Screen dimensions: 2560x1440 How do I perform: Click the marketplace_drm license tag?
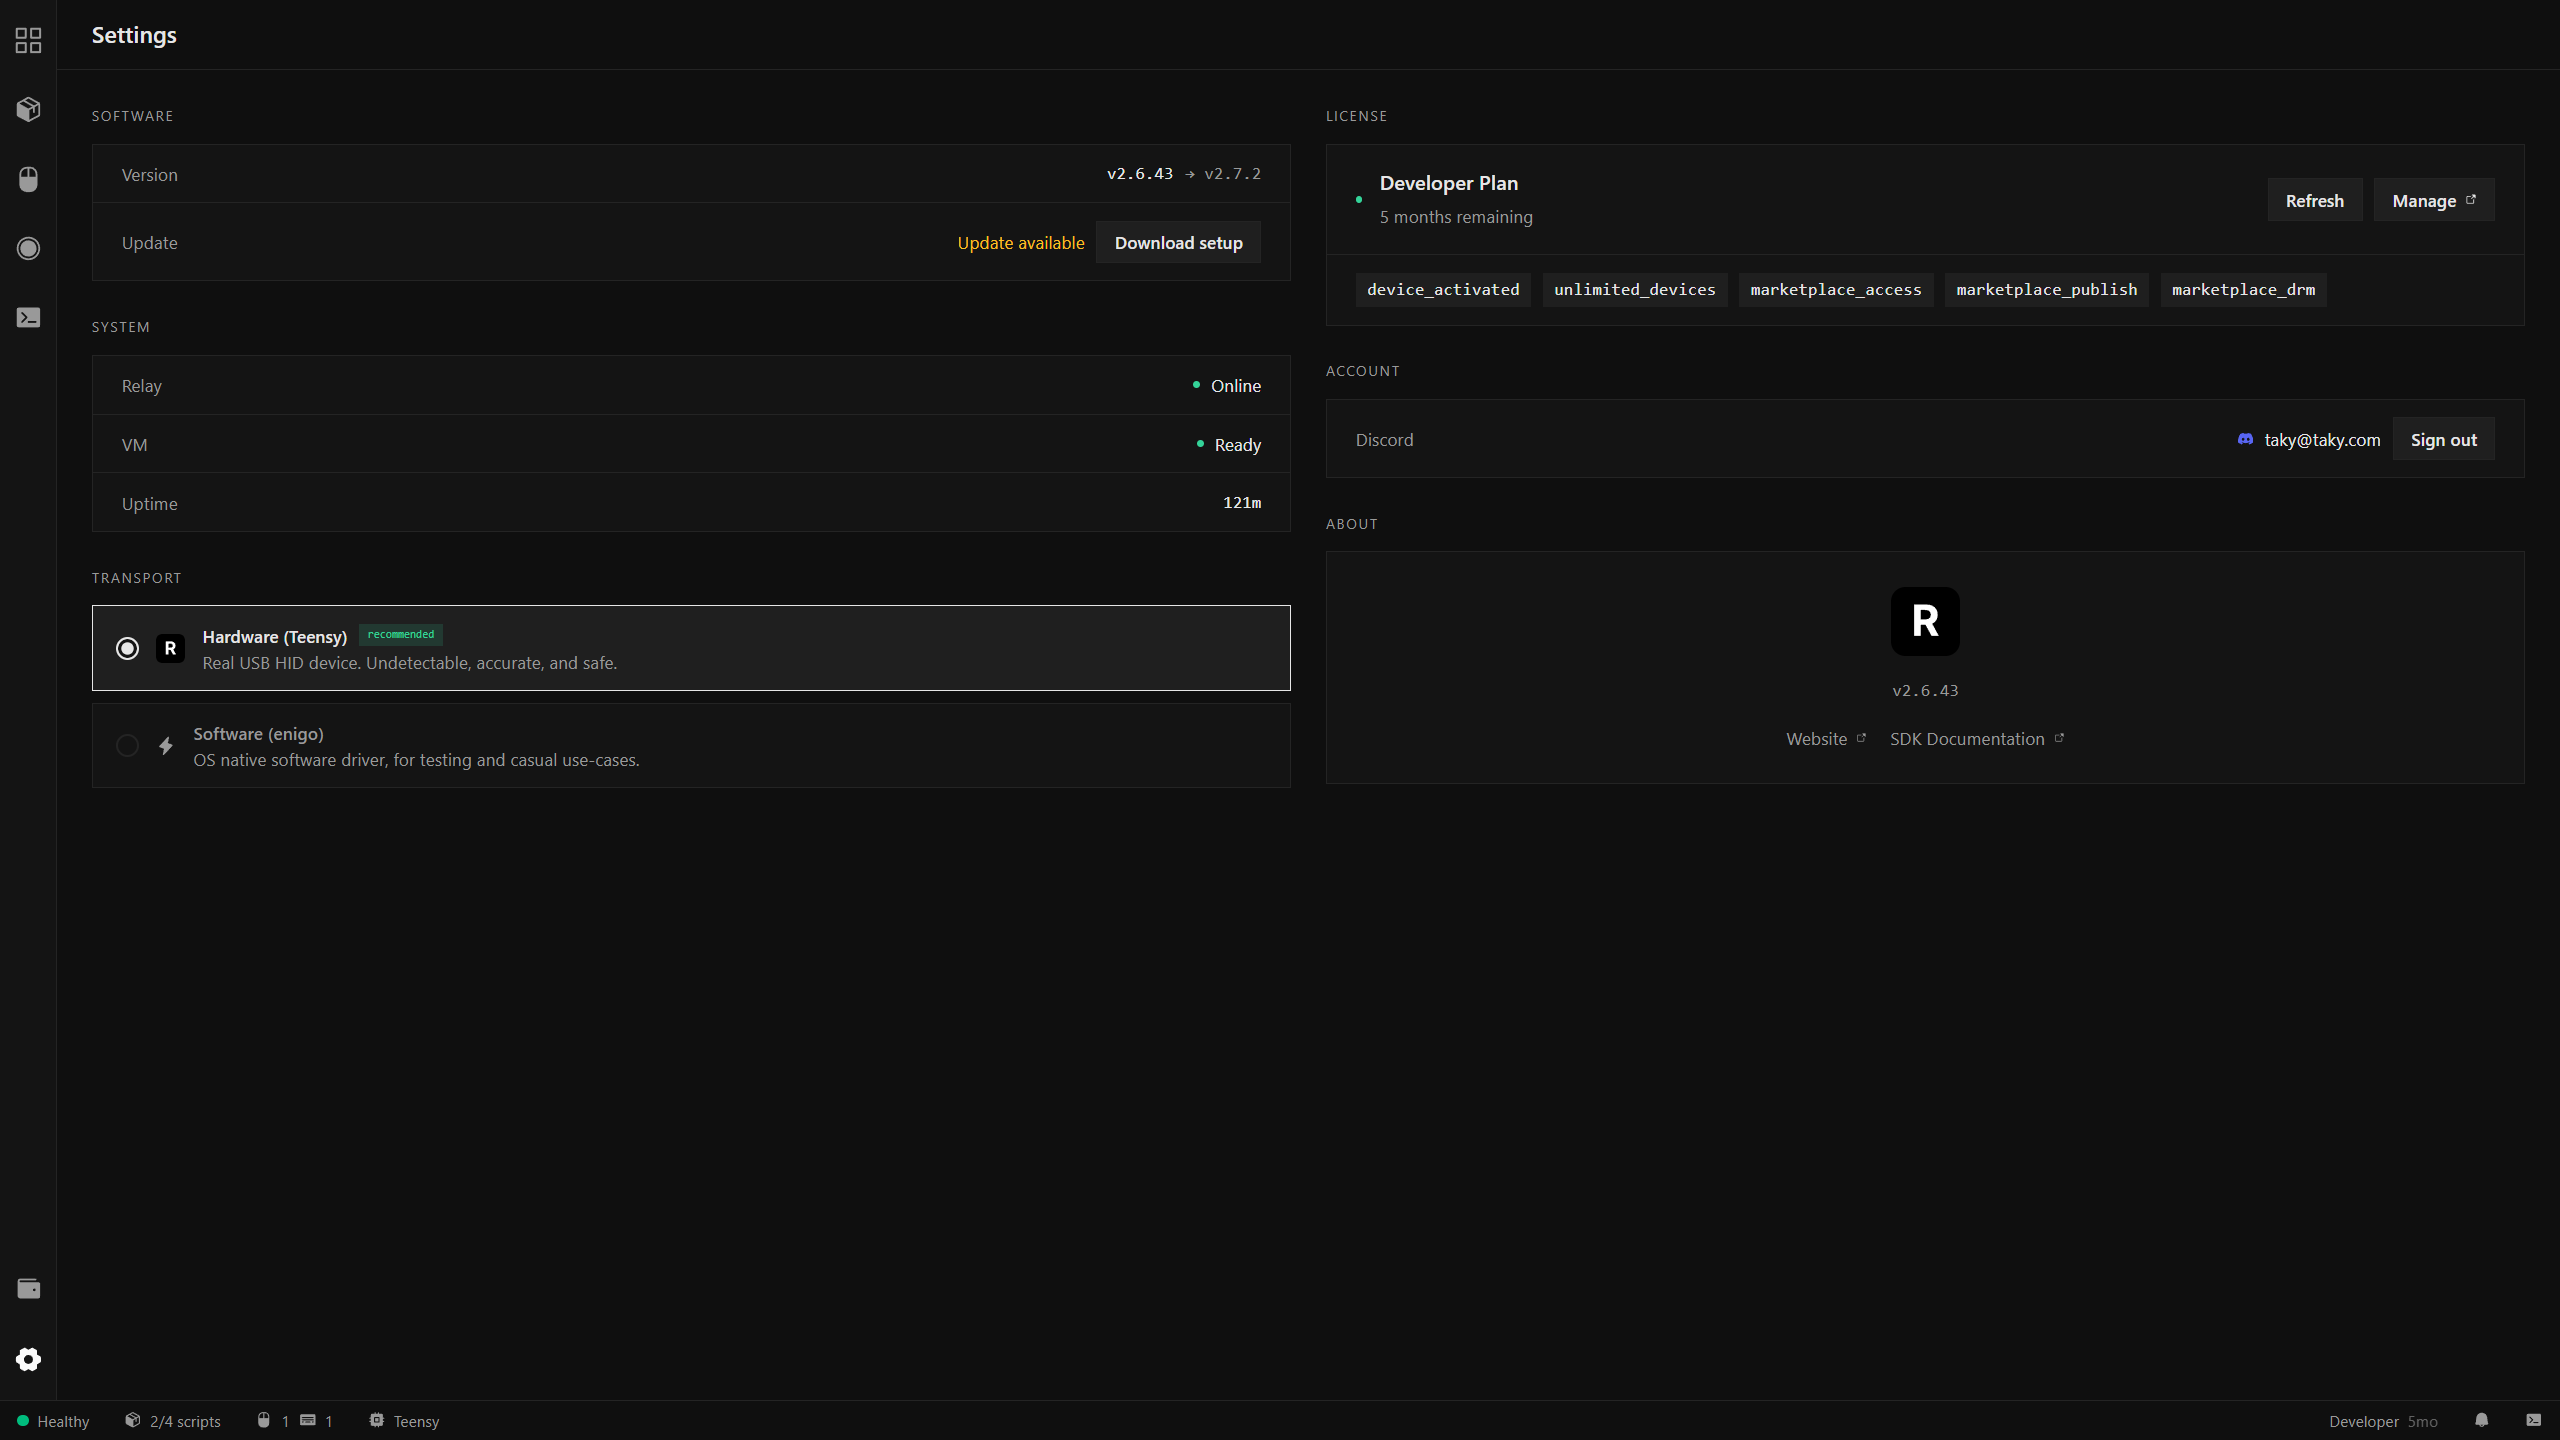pos(2243,290)
